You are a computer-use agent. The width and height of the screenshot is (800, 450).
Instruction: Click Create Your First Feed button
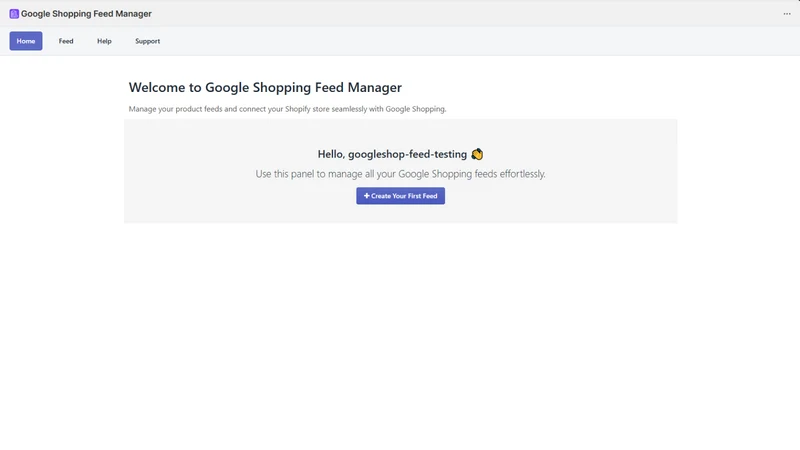click(x=401, y=196)
